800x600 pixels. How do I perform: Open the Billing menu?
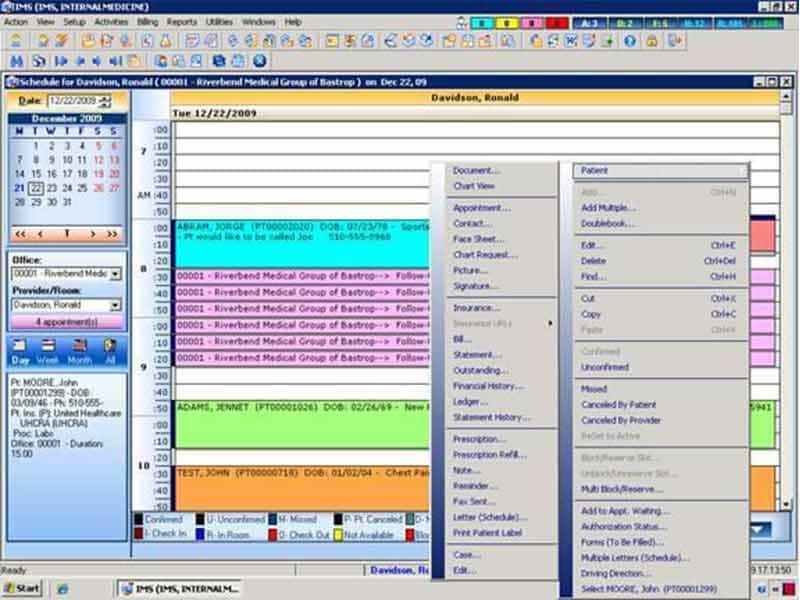pyautogui.click(x=147, y=22)
